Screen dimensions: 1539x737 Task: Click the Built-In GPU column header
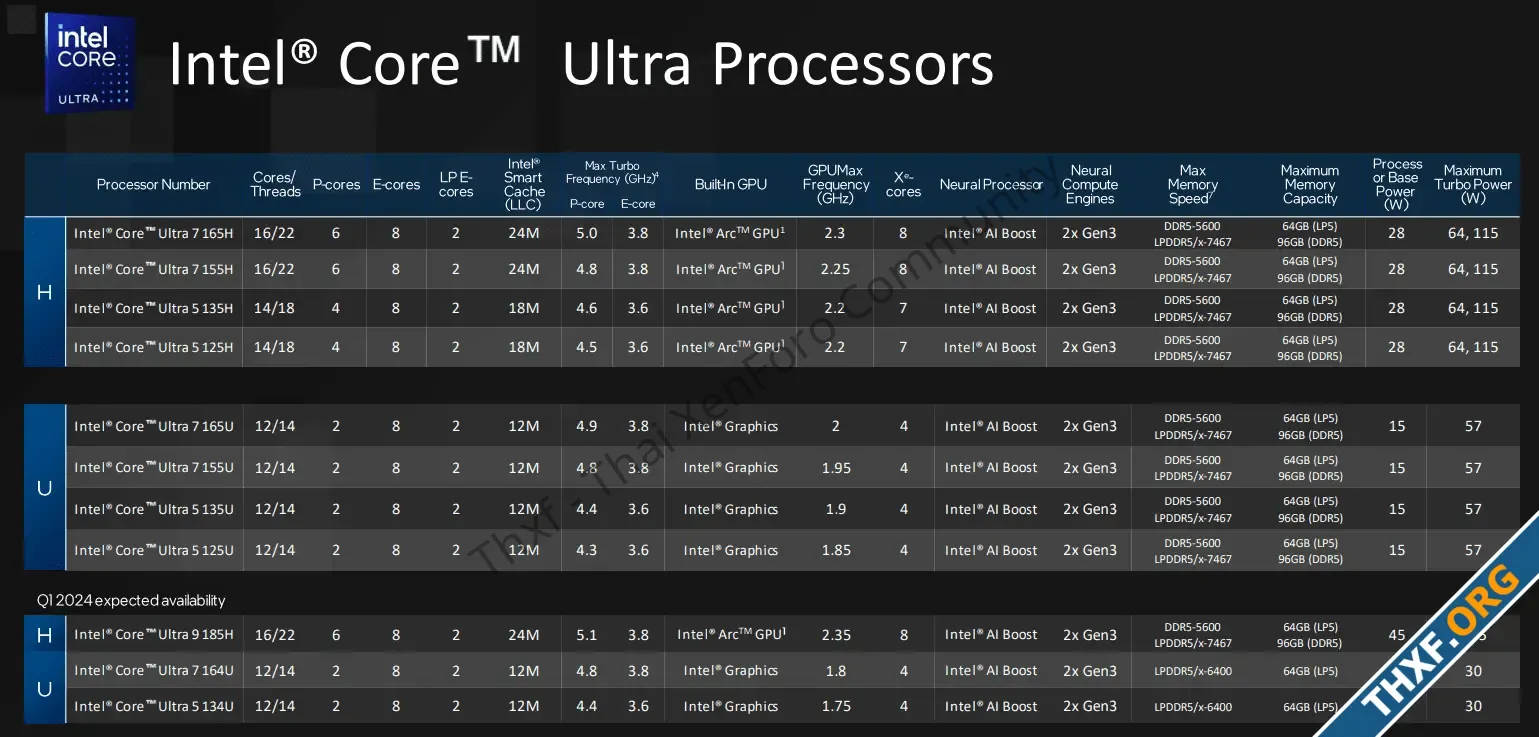coord(731,184)
